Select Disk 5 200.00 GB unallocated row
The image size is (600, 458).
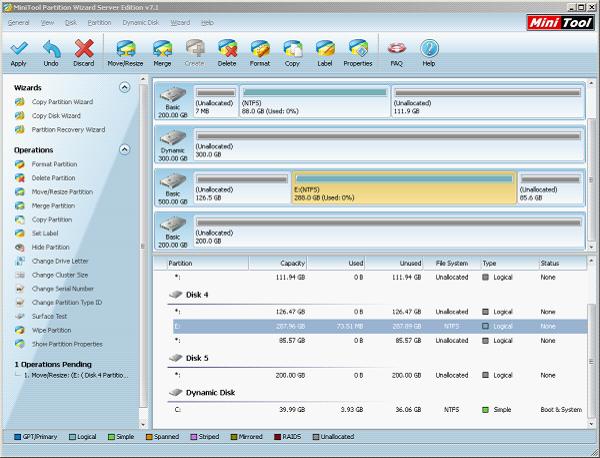pos(380,375)
